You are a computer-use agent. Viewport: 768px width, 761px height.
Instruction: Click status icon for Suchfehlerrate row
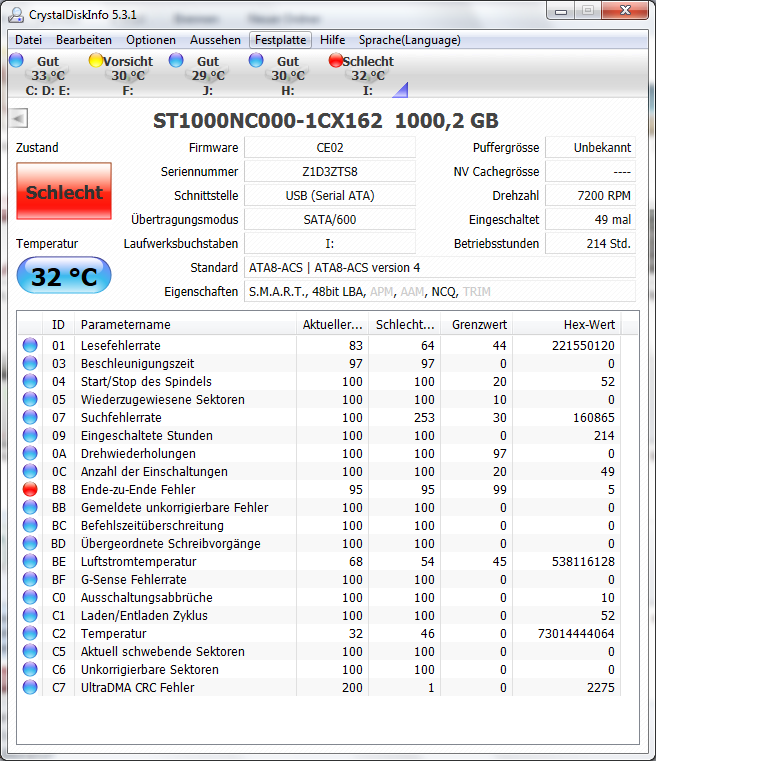click(30, 417)
